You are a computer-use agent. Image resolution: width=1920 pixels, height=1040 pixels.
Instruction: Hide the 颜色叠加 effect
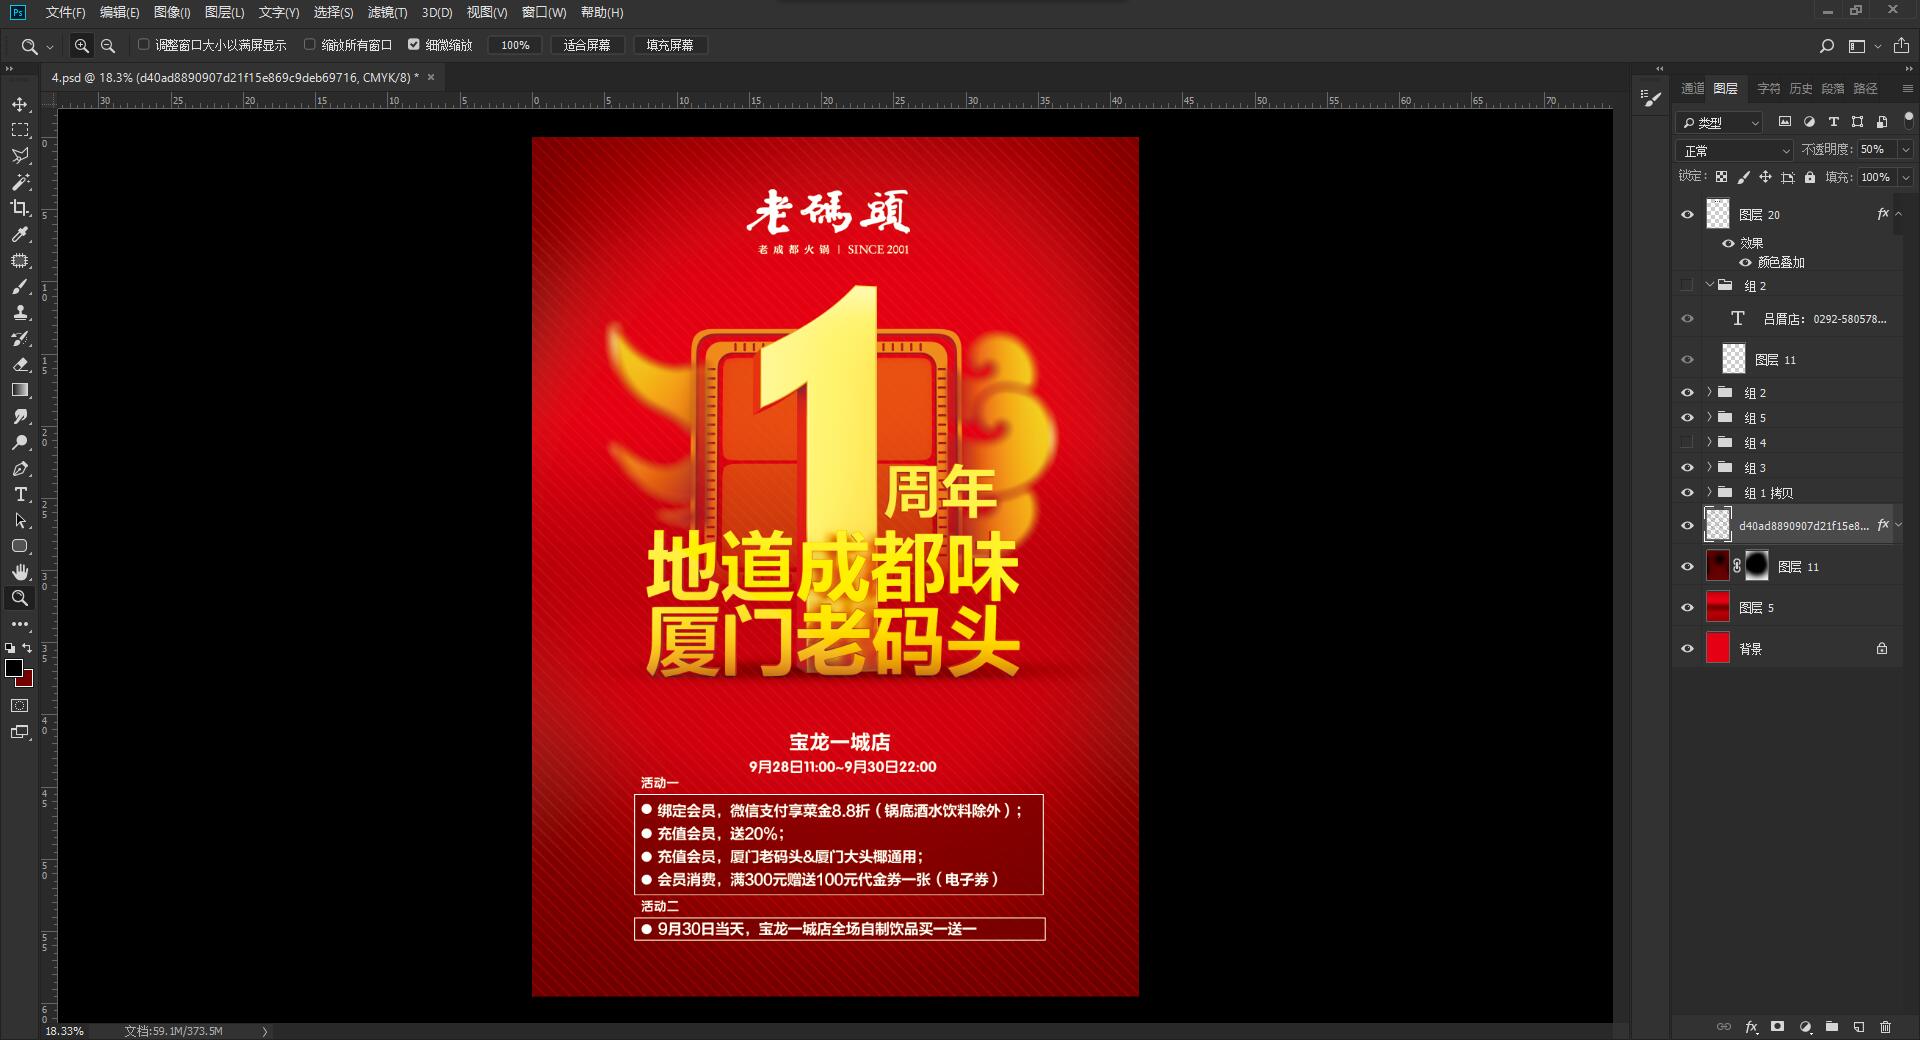(1745, 262)
